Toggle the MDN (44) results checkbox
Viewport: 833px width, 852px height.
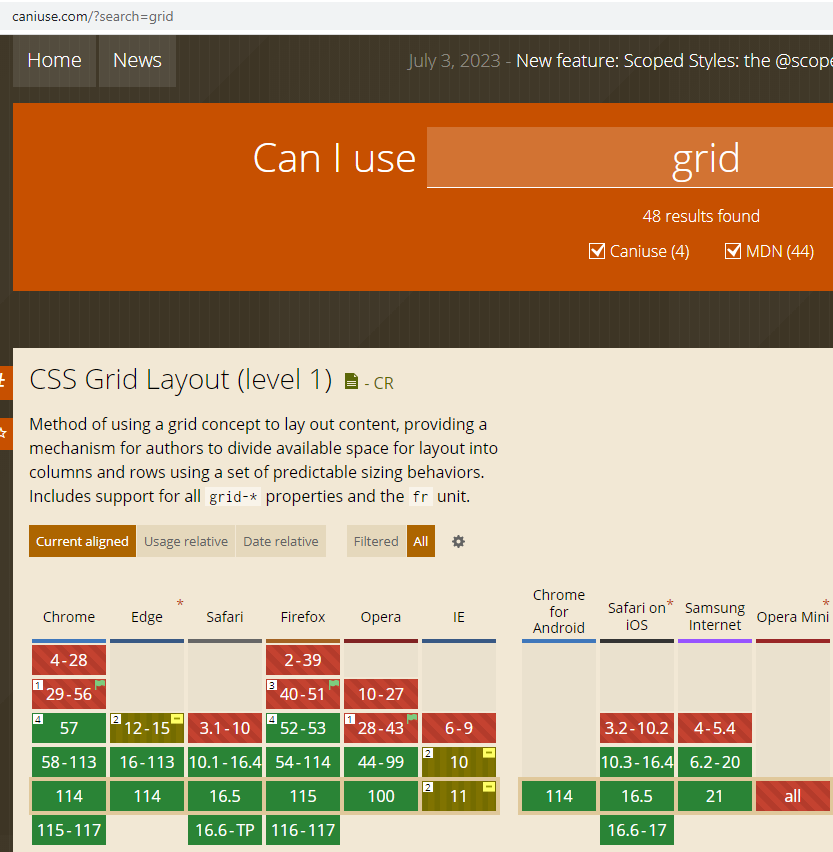pos(733,251)
